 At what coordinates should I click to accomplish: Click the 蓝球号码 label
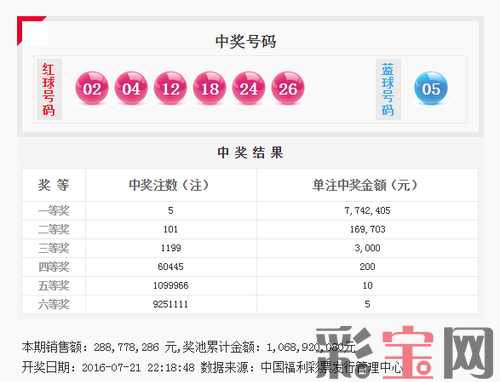tap(388, 89)
